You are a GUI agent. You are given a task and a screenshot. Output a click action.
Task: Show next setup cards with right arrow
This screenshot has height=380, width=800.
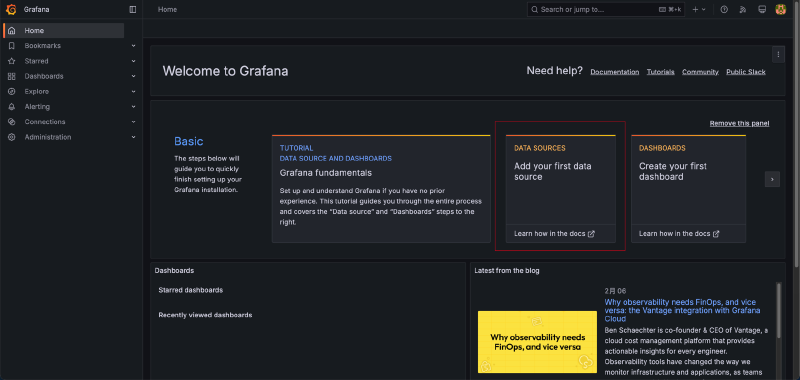(772, 179)
